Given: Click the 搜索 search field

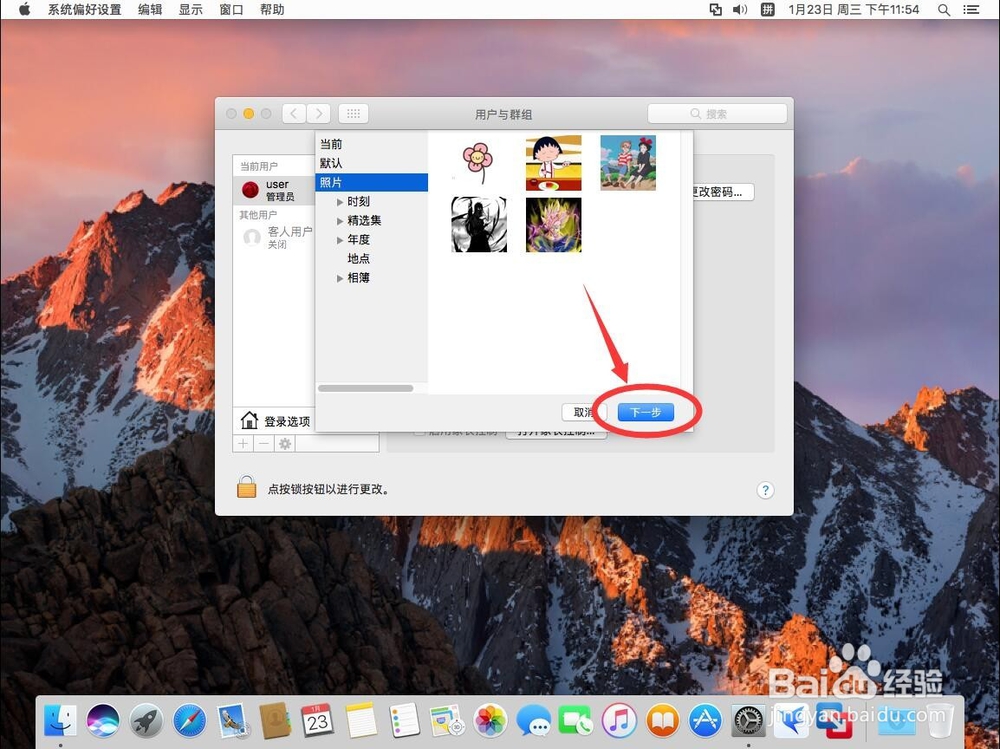Looking at the screenshot, I should 717,114.
